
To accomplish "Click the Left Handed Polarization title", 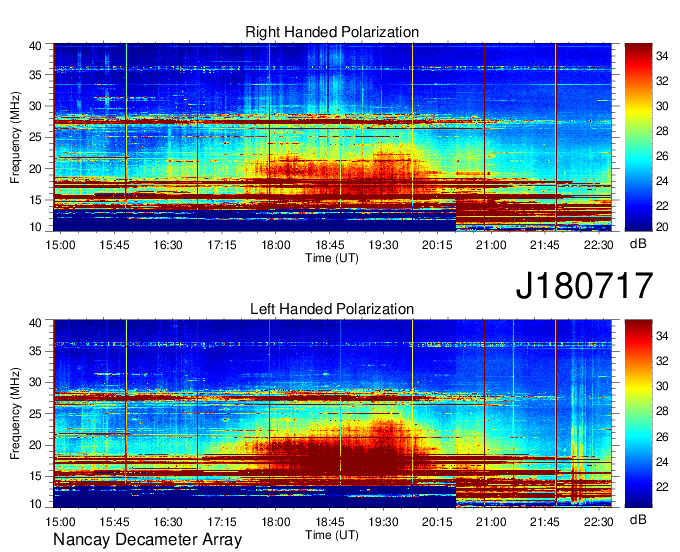I will [332, 309].
